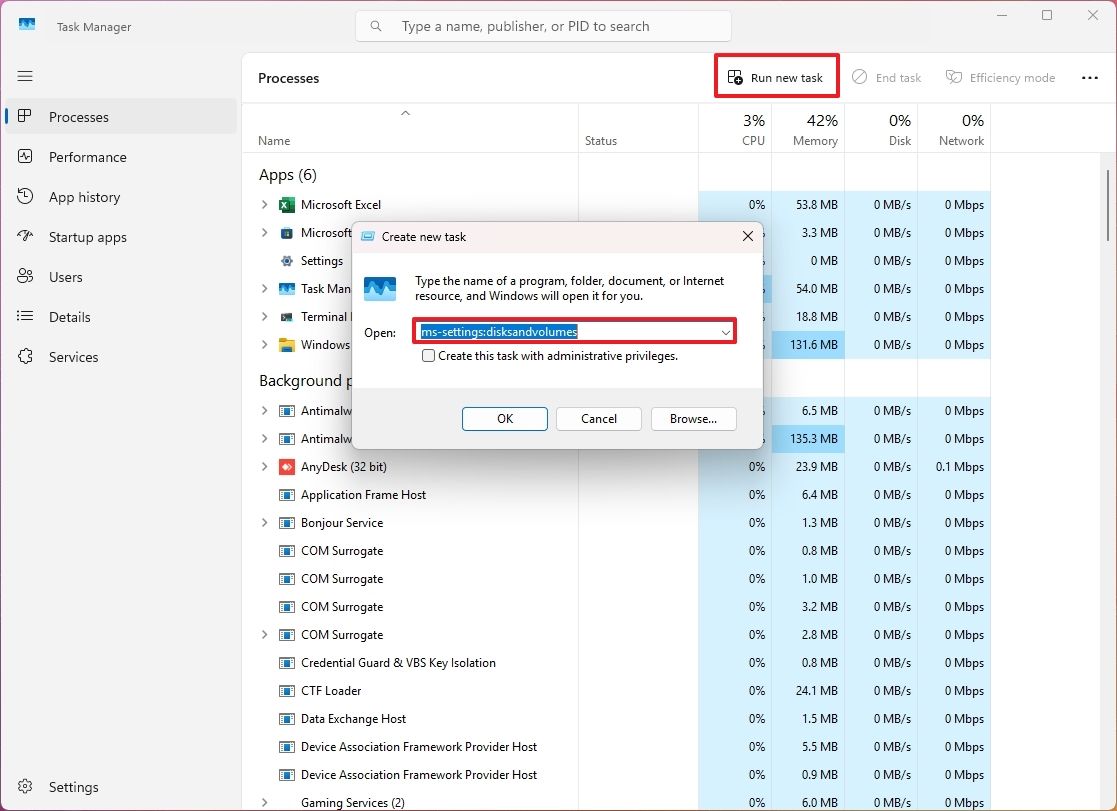Select the Processes tab heading
The image size is (1117, 811).
288,77
